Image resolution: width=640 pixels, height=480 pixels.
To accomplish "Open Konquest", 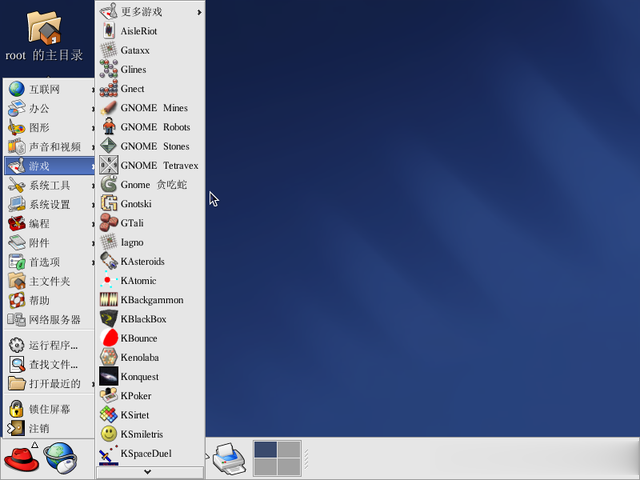I will [x=150, y=376].
